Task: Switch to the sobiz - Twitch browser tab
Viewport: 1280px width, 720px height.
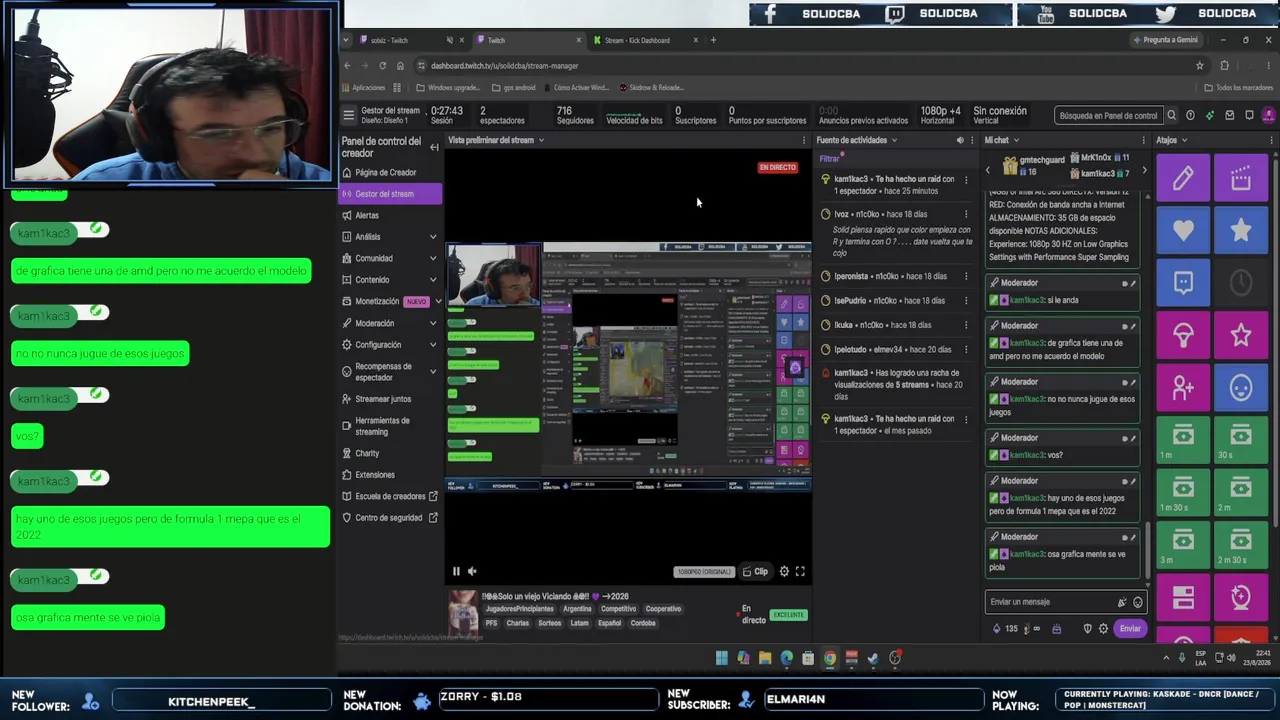Action: tap(400, 40)
